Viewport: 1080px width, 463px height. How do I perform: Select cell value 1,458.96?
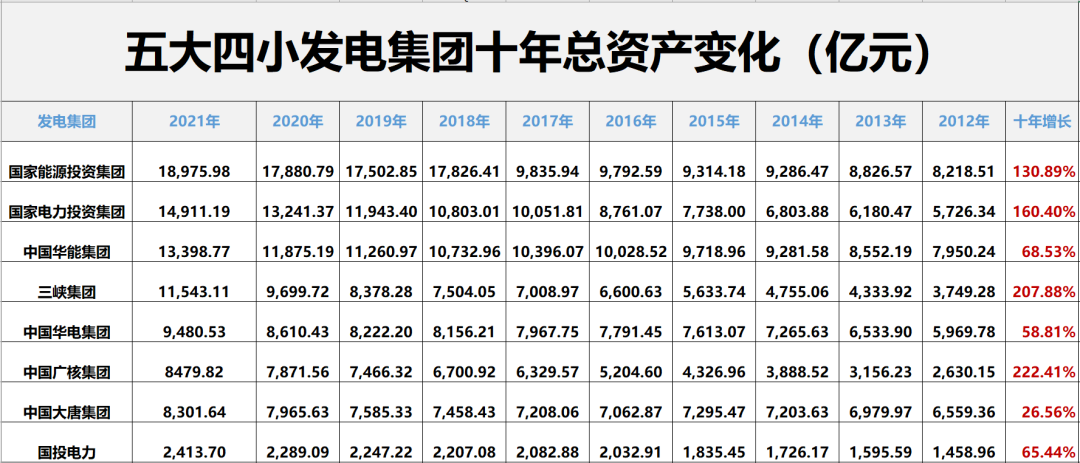coord(964,452)
